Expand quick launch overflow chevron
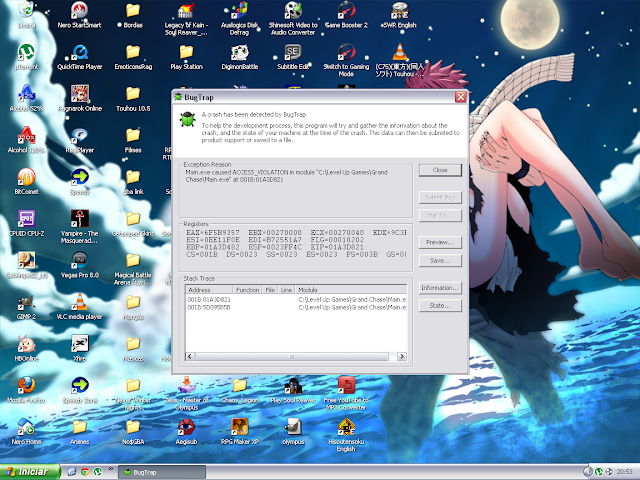Viewport: 640px width, 480px height. coord(111,469)
